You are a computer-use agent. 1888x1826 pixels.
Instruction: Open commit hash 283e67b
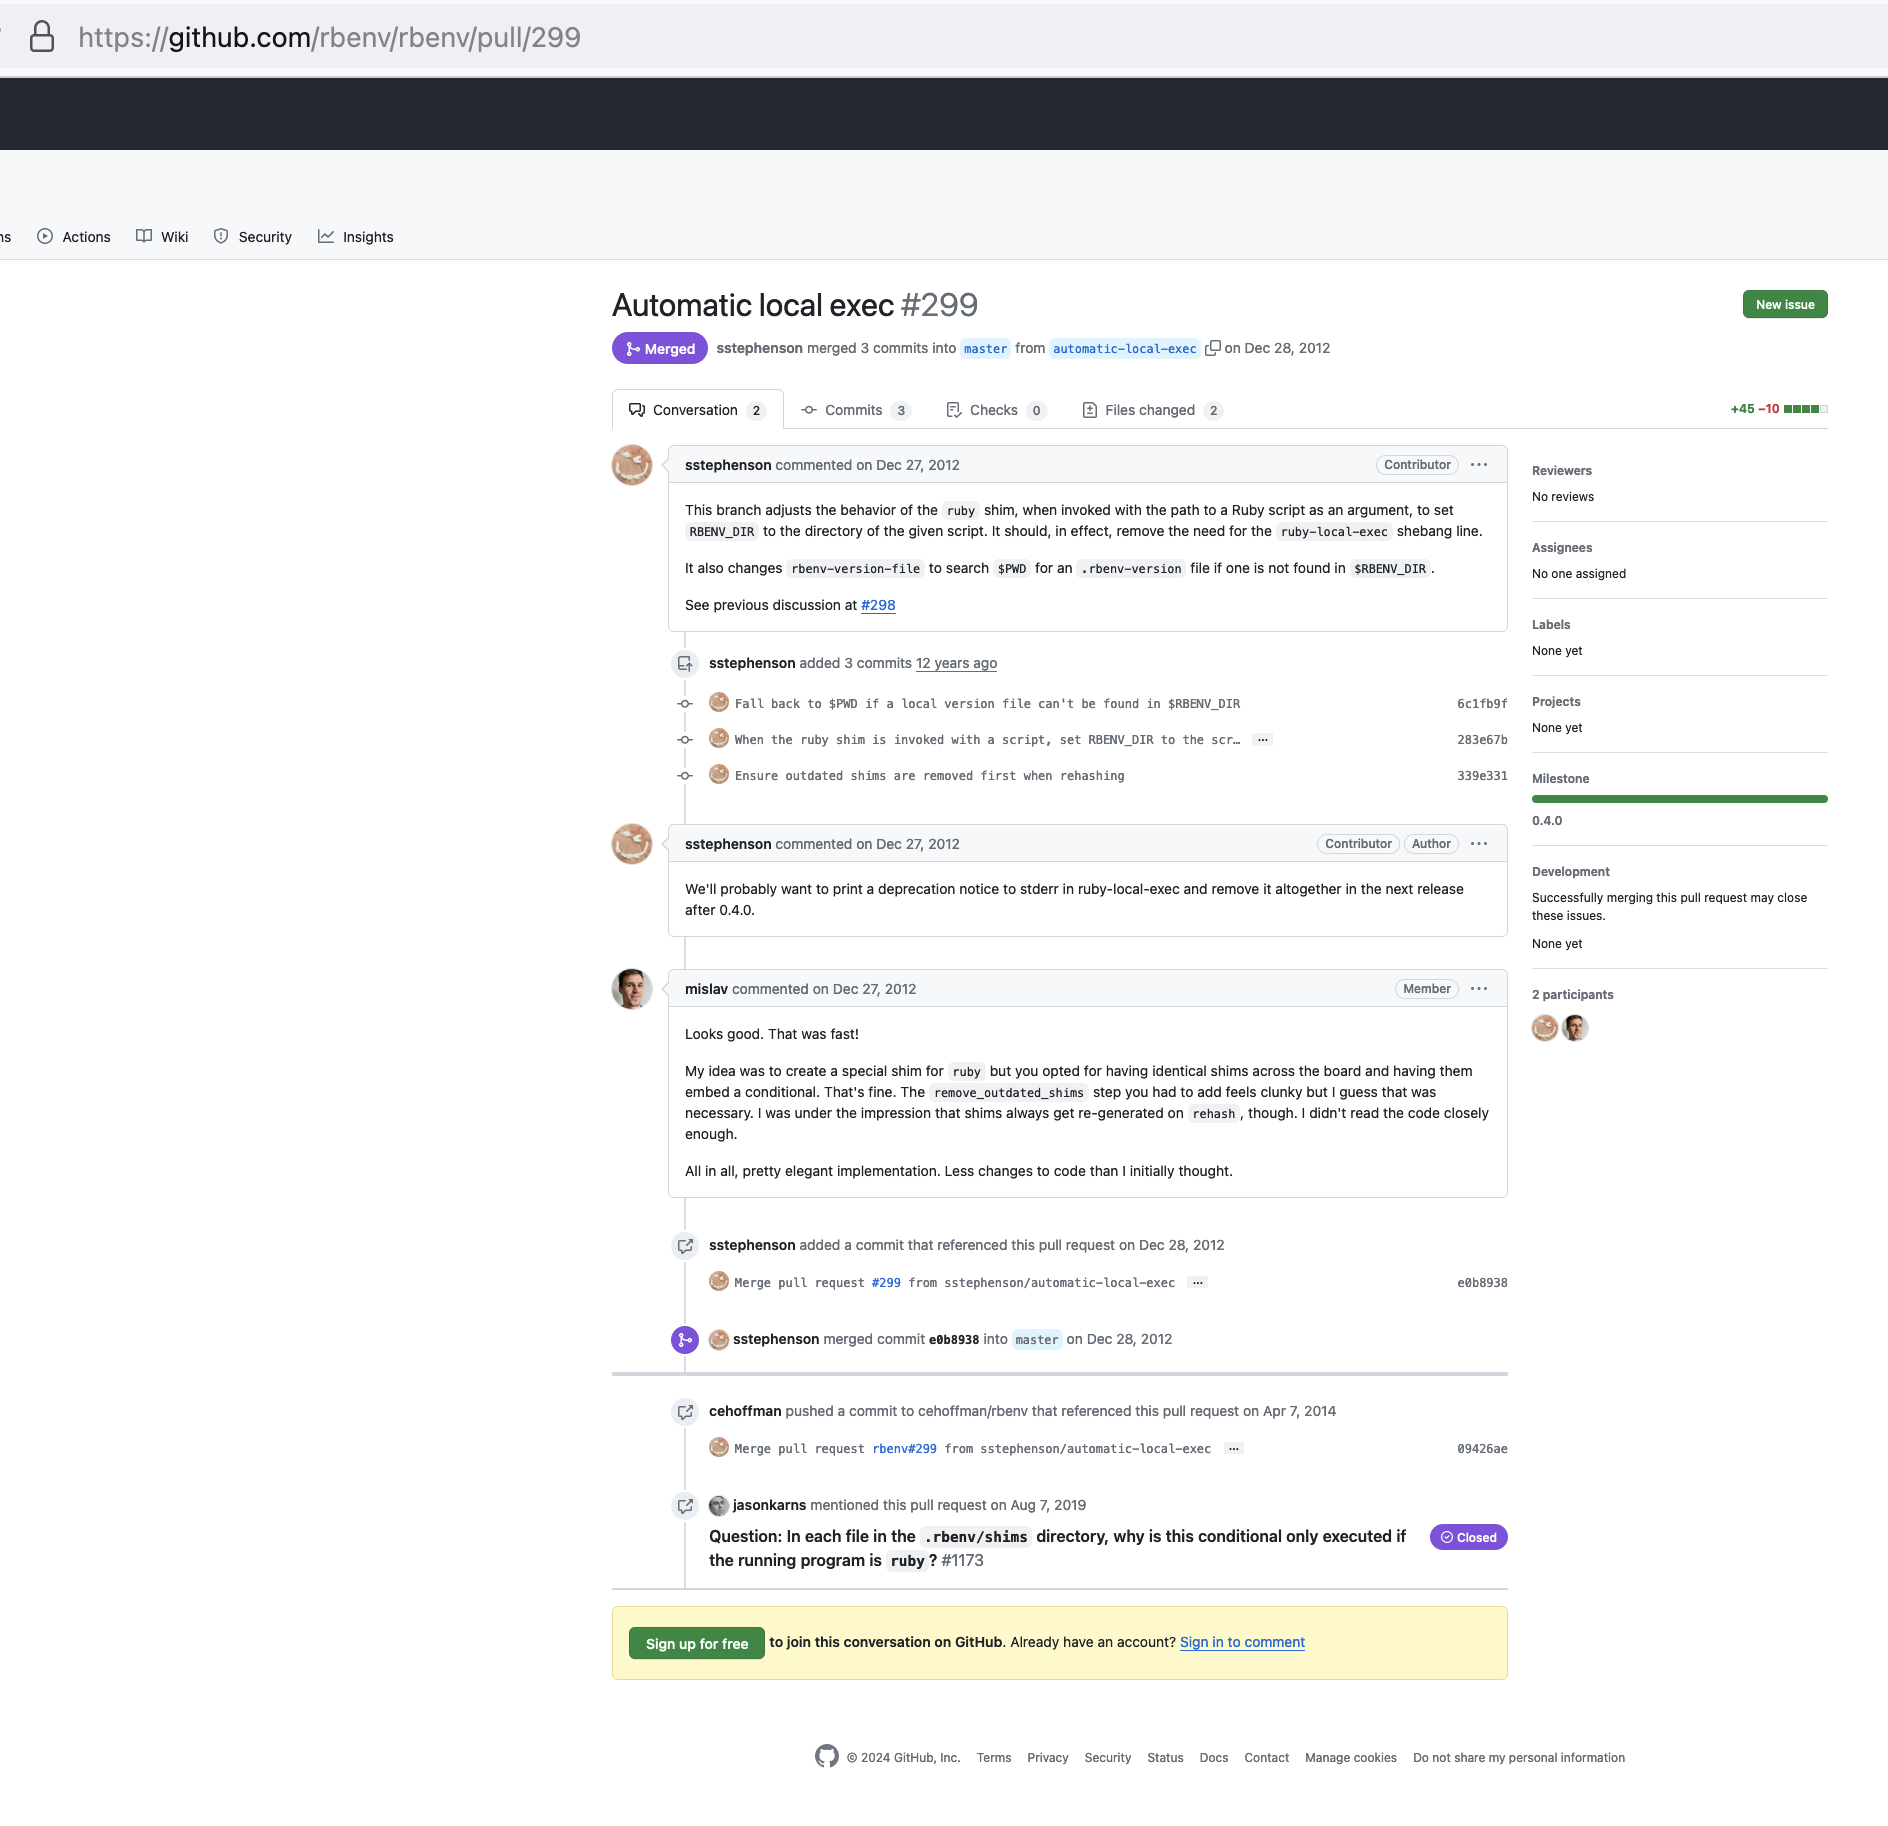(1482, 740)
